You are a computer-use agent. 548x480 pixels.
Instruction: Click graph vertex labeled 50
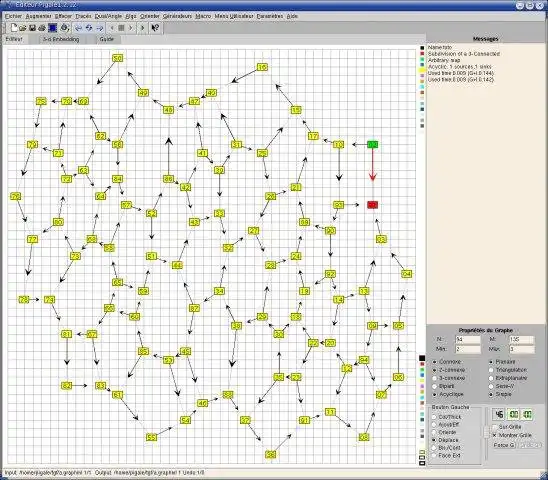coord(117,58)
